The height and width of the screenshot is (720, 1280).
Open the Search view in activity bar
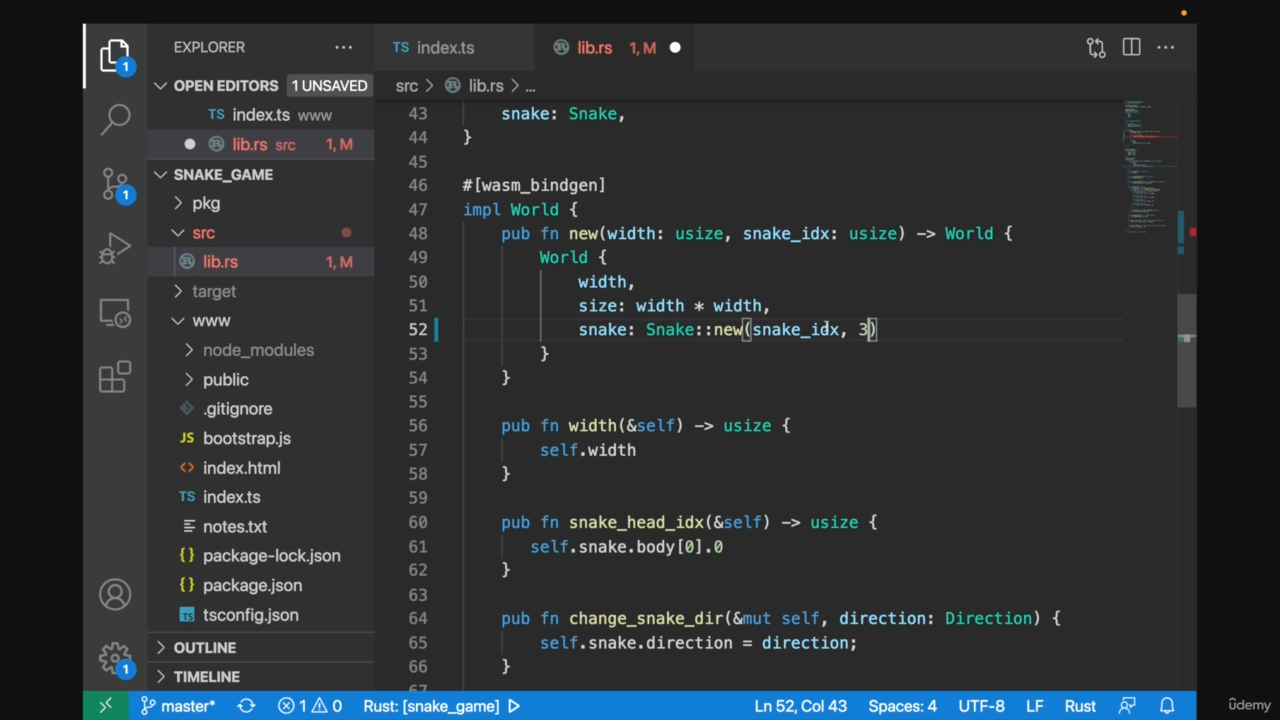point(115,119)
